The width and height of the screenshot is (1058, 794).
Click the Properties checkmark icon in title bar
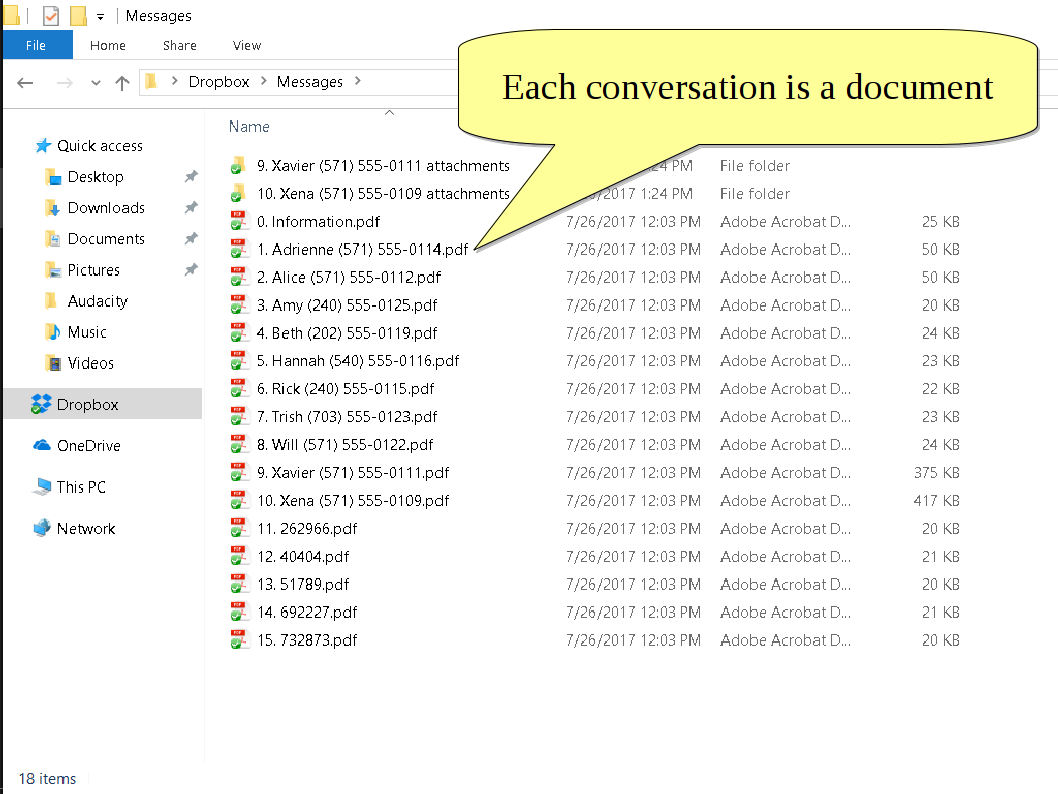click(51, 16)
